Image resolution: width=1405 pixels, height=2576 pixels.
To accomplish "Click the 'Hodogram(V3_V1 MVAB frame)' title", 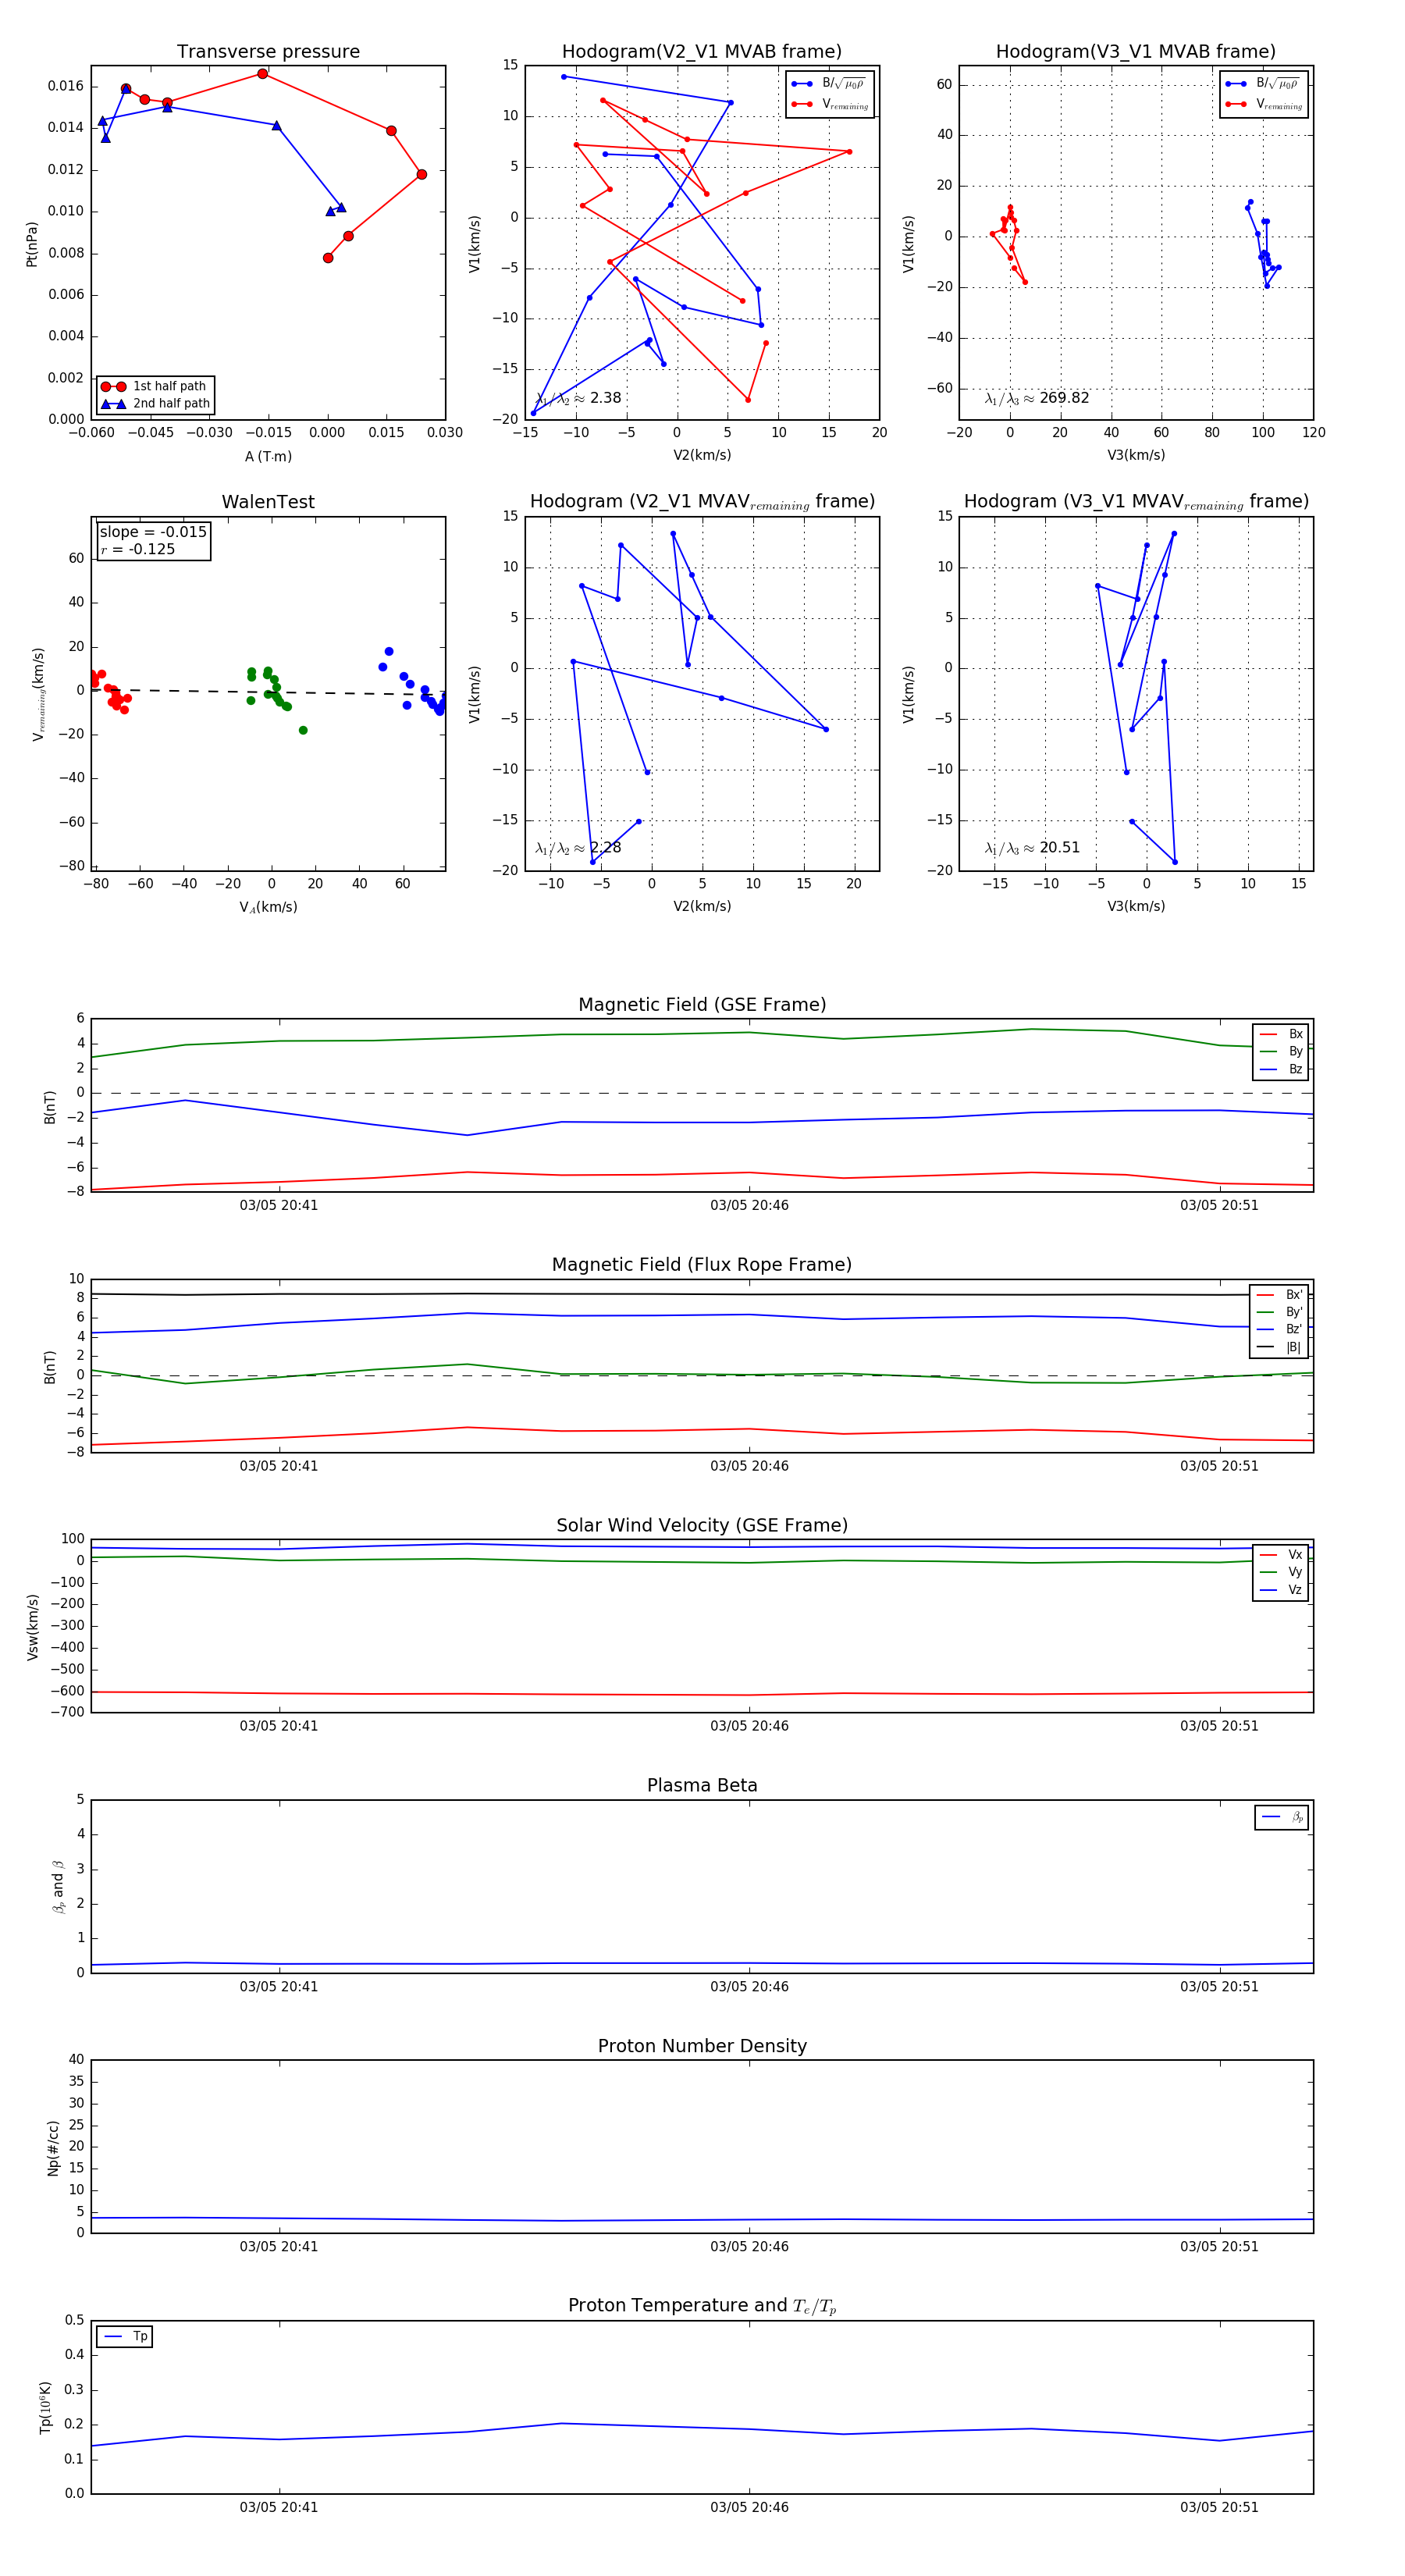I will click(1136, 51).
